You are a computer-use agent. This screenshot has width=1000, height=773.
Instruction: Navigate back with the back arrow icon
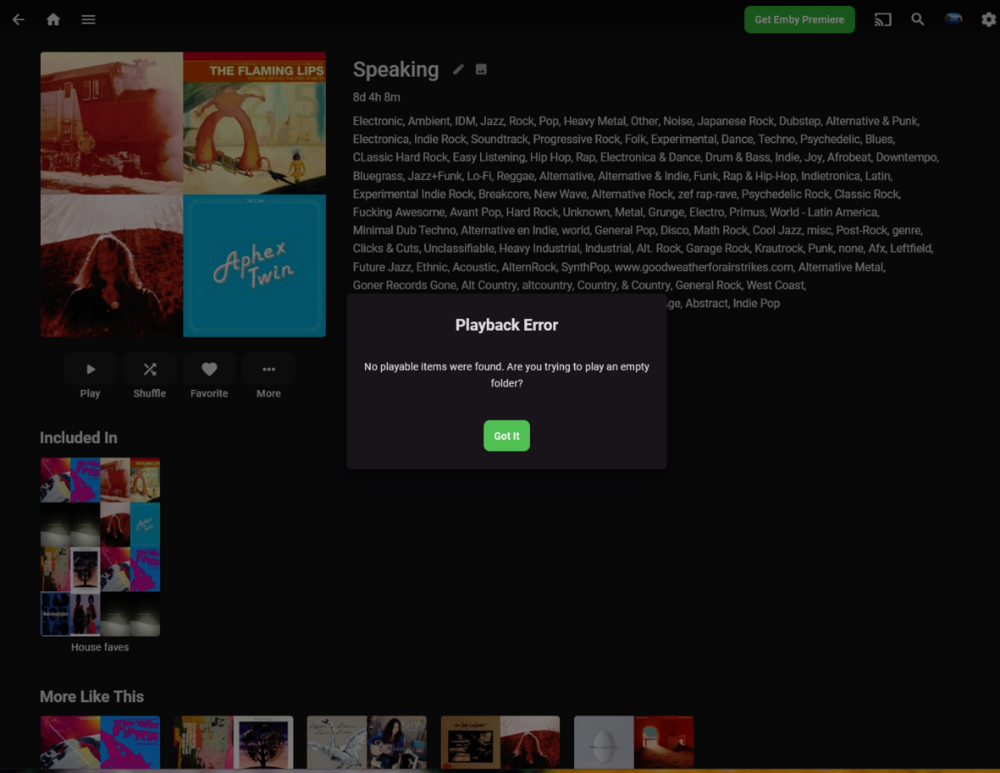pyautogui.click(x=18, y=19)
